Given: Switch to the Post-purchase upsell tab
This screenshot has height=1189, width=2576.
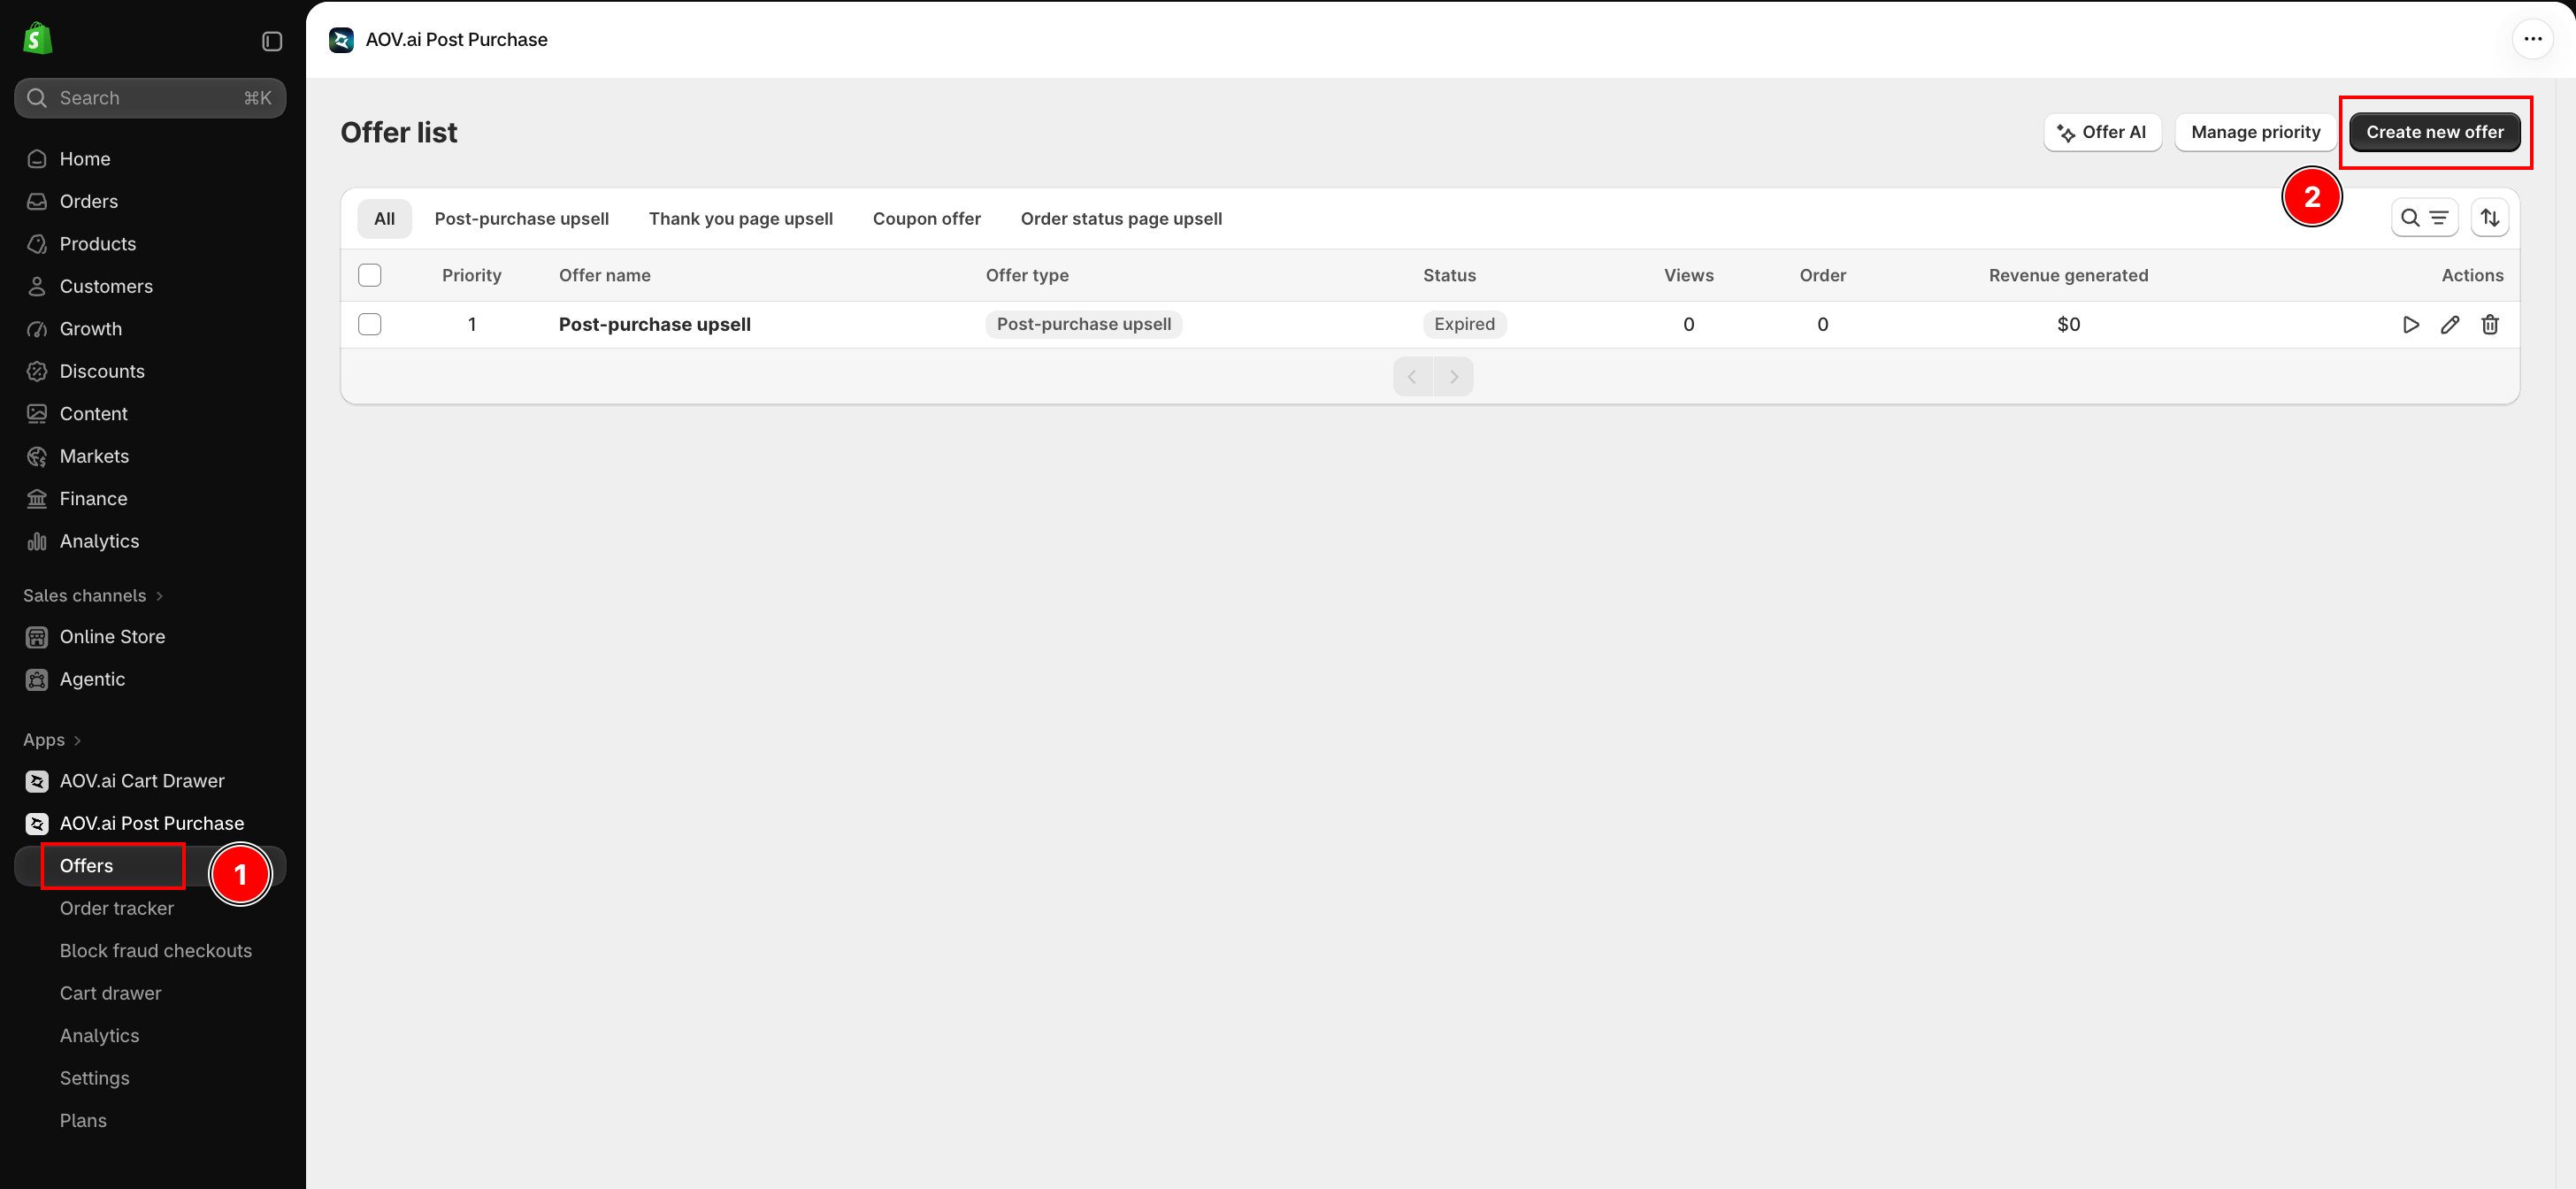Looking at the screenshot, I should click(x=521, y=219).
